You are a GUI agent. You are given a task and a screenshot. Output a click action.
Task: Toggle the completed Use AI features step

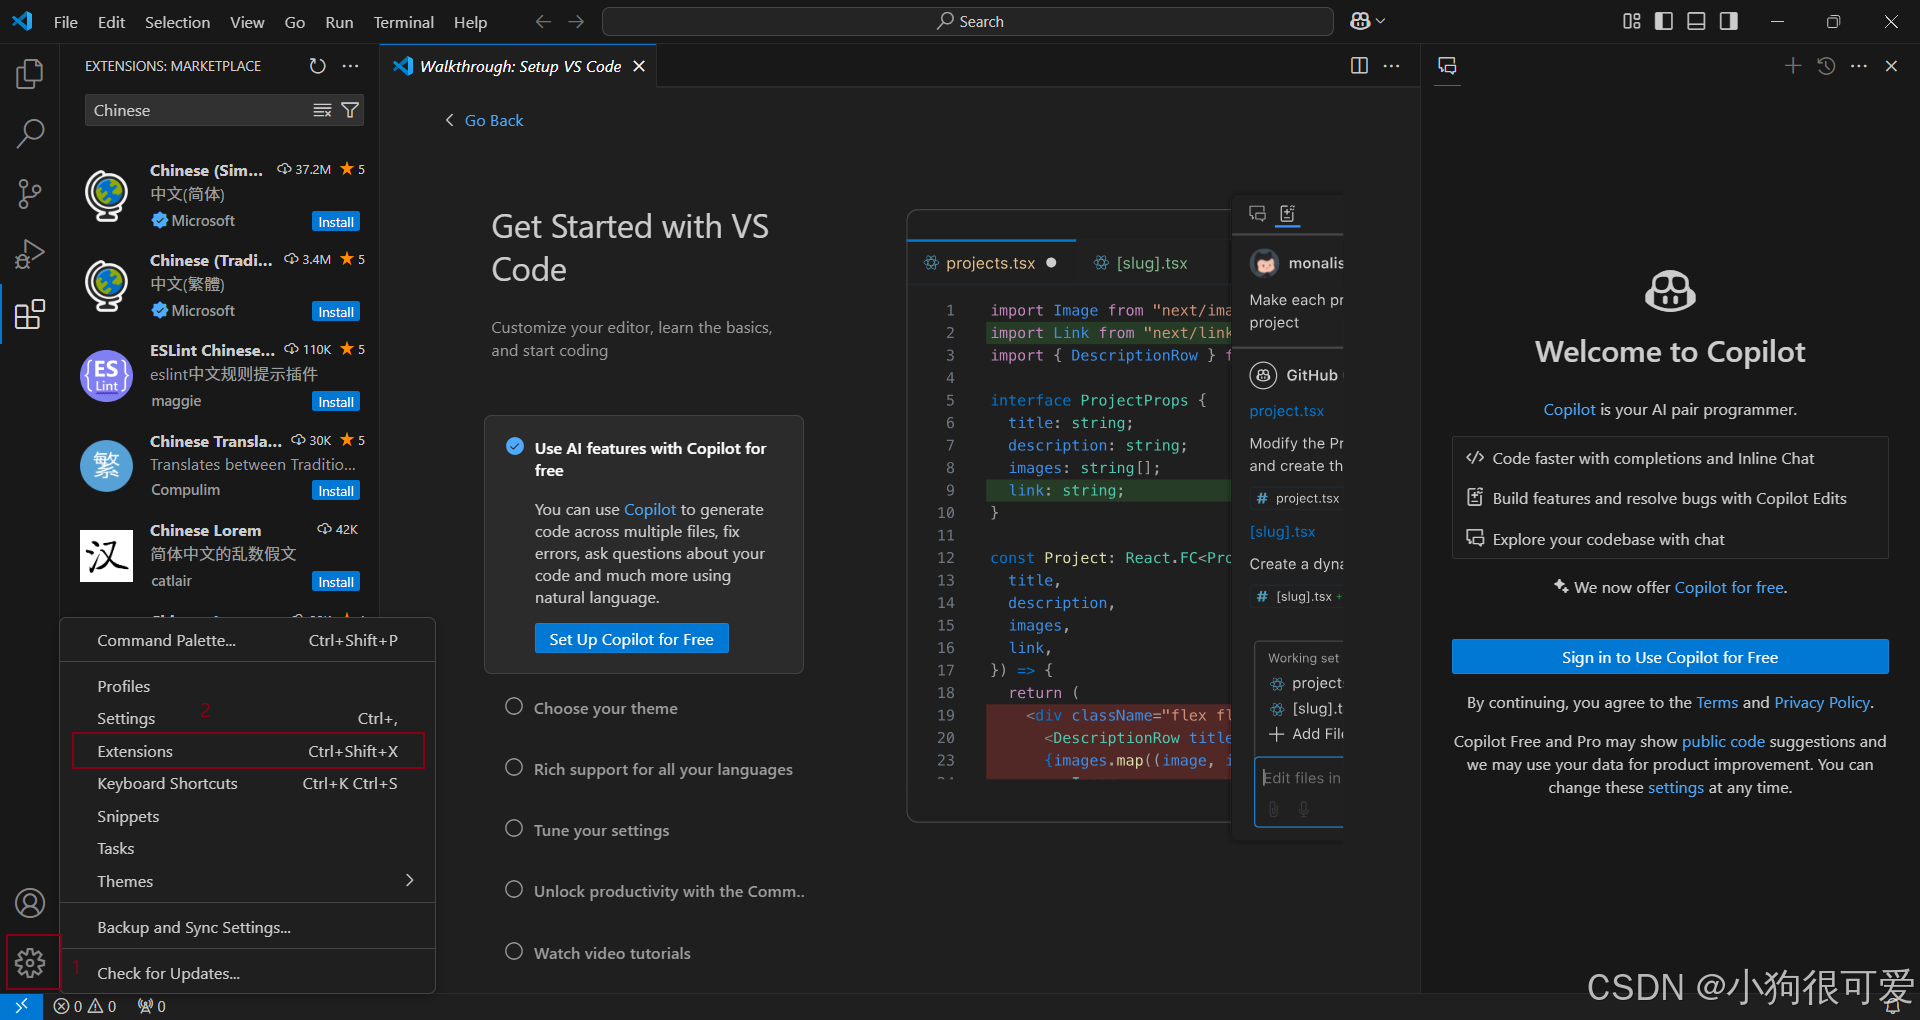point(515,446)
